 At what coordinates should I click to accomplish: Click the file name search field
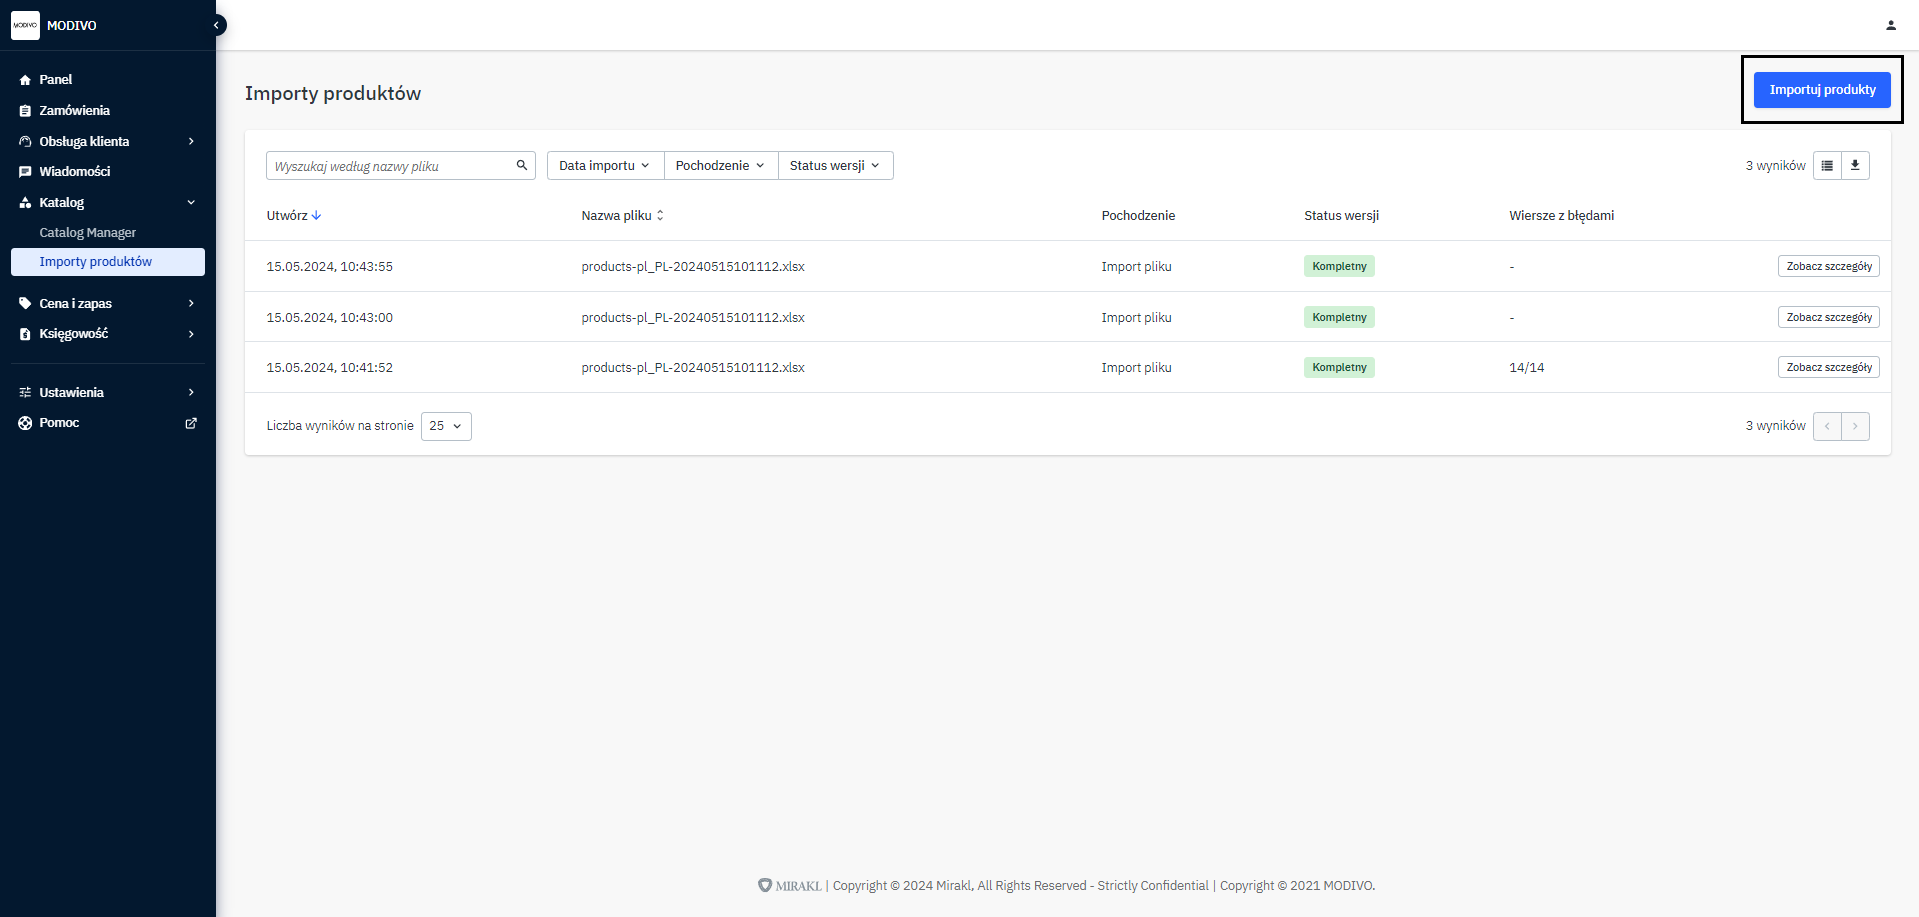[390, 166]
